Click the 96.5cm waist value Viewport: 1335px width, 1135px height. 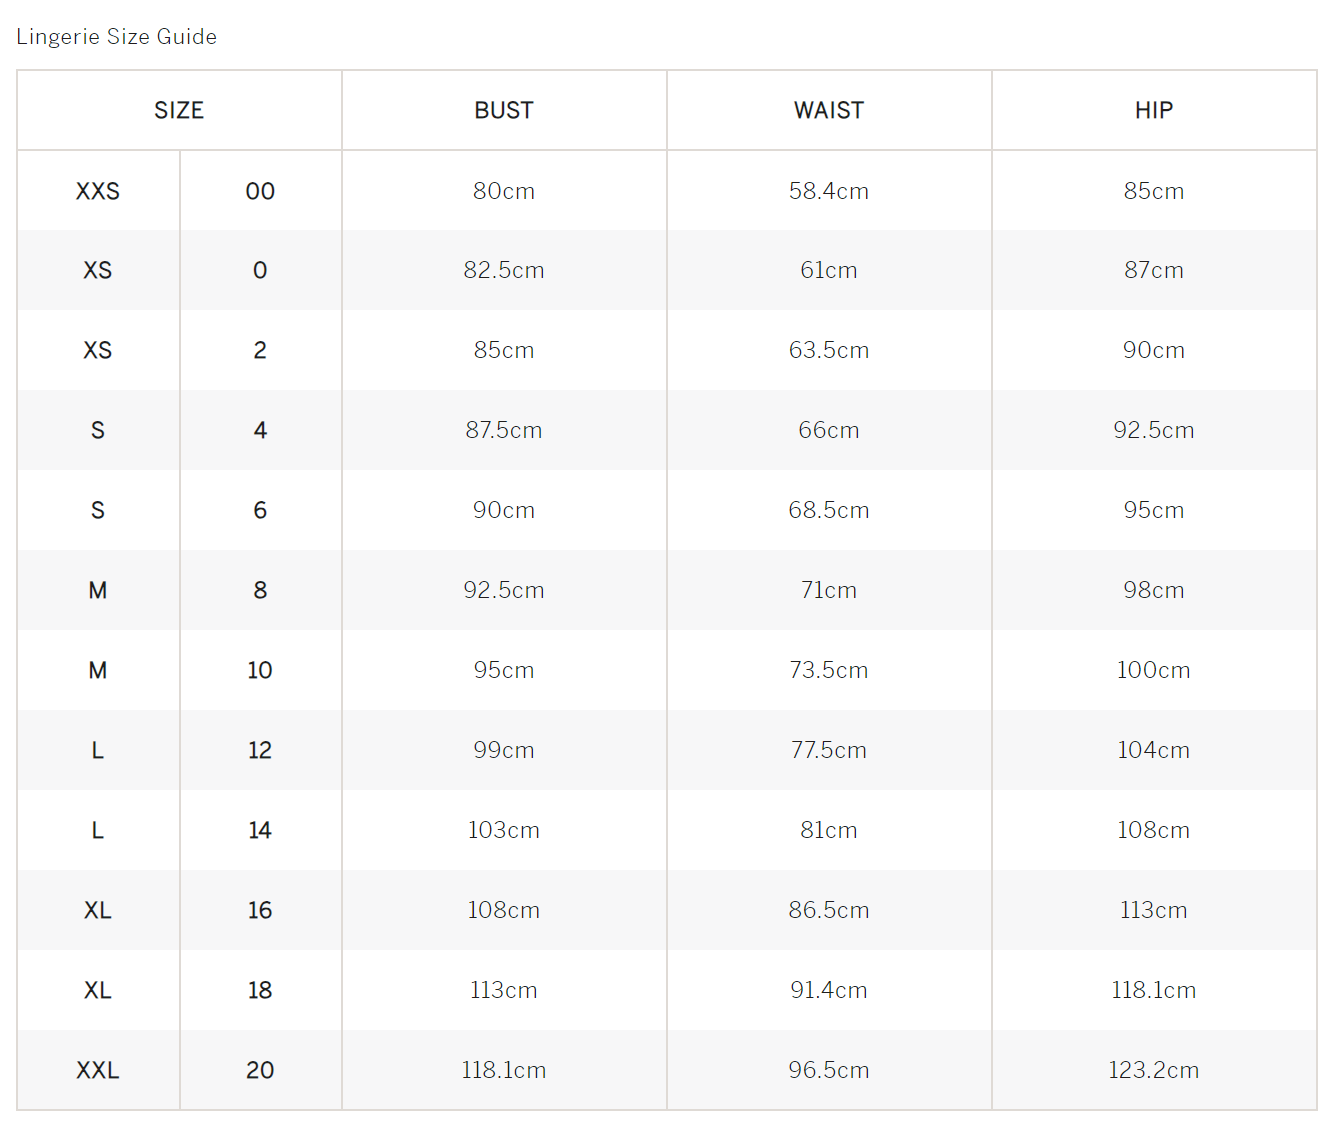(829, 1071)
